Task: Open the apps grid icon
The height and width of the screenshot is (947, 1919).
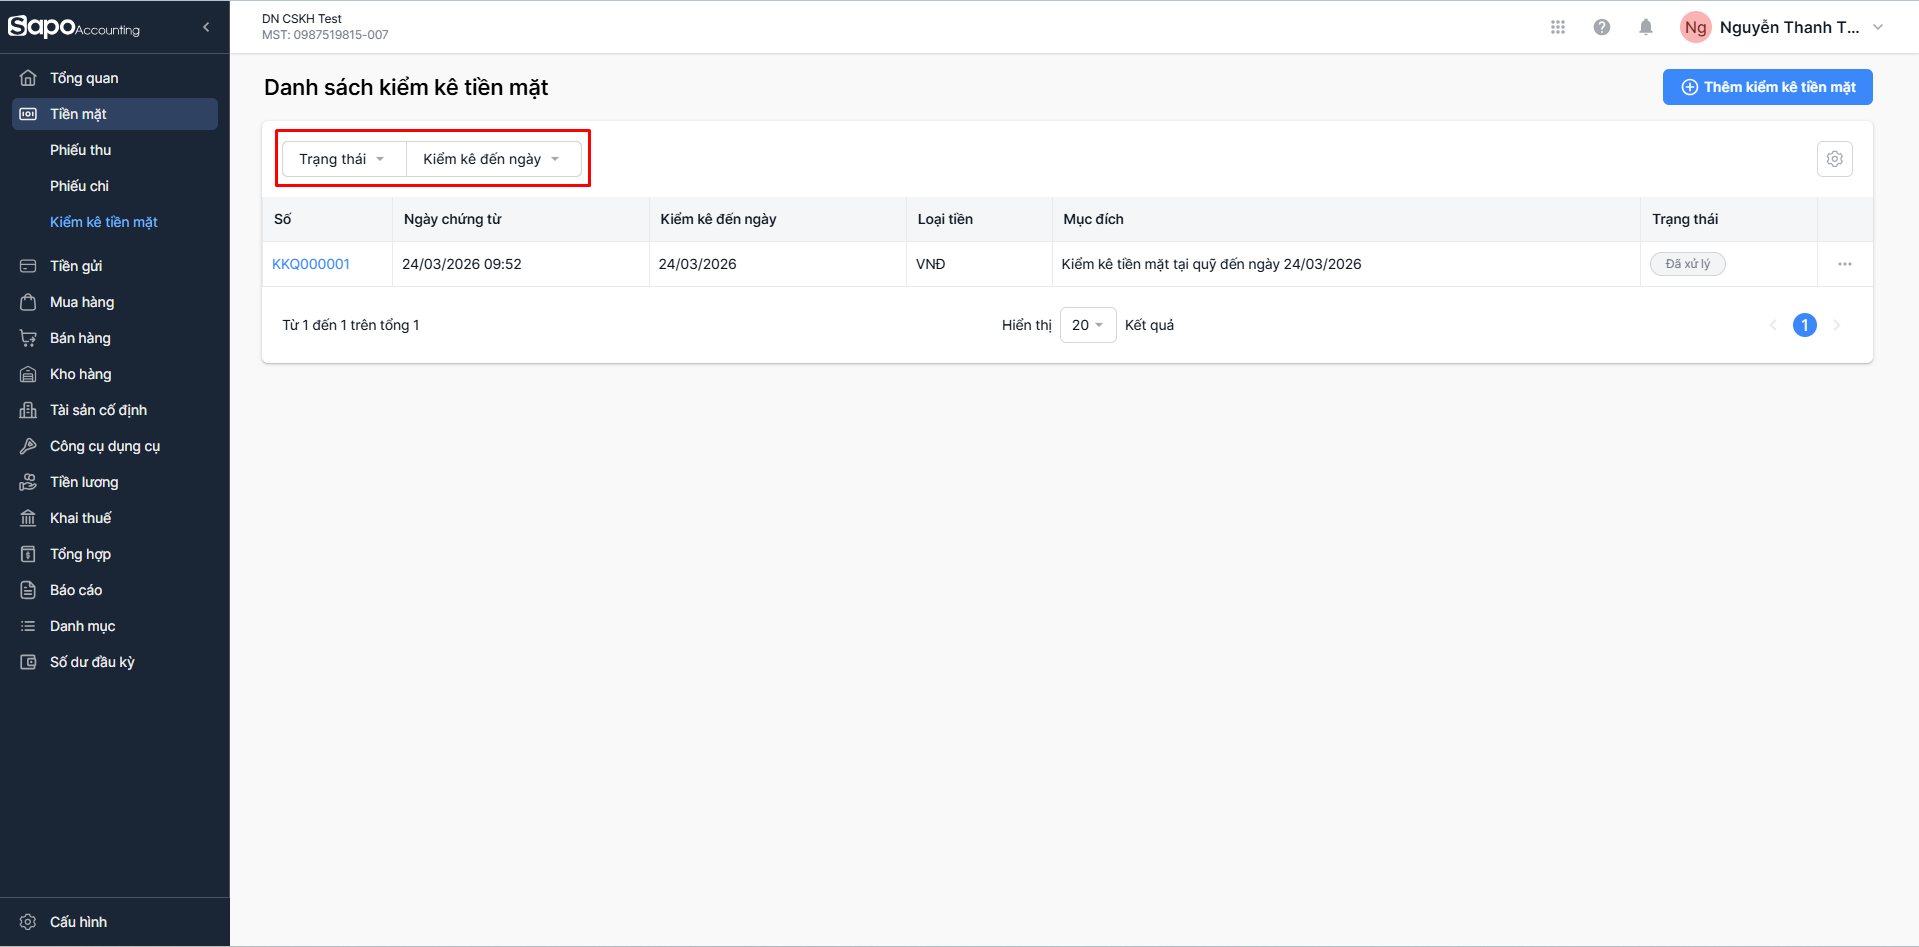Action: coord(1557,27)
